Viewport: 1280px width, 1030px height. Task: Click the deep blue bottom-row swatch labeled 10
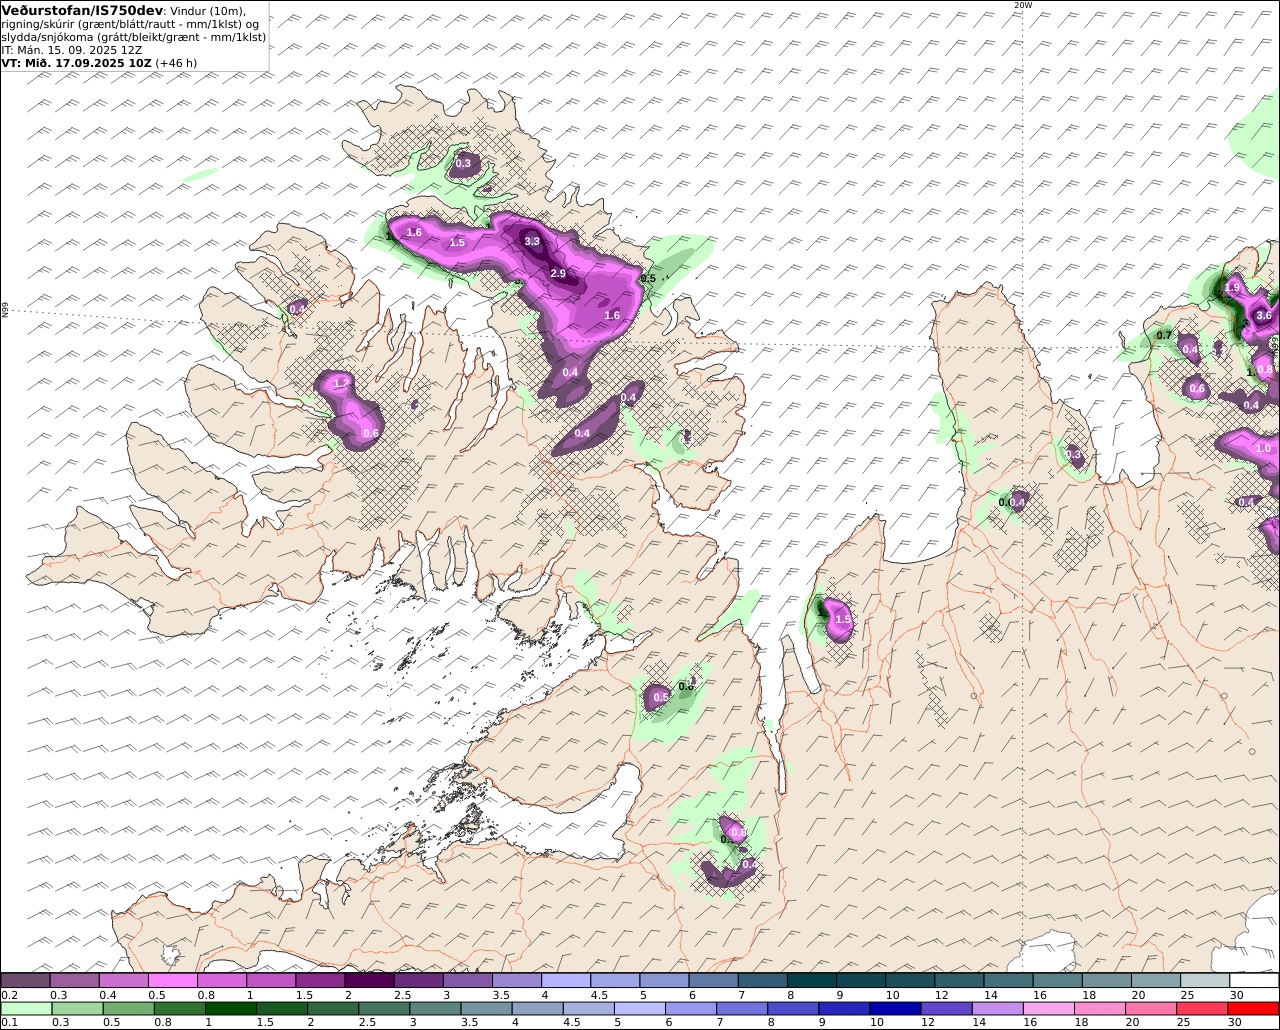(x=895, y=1008)
